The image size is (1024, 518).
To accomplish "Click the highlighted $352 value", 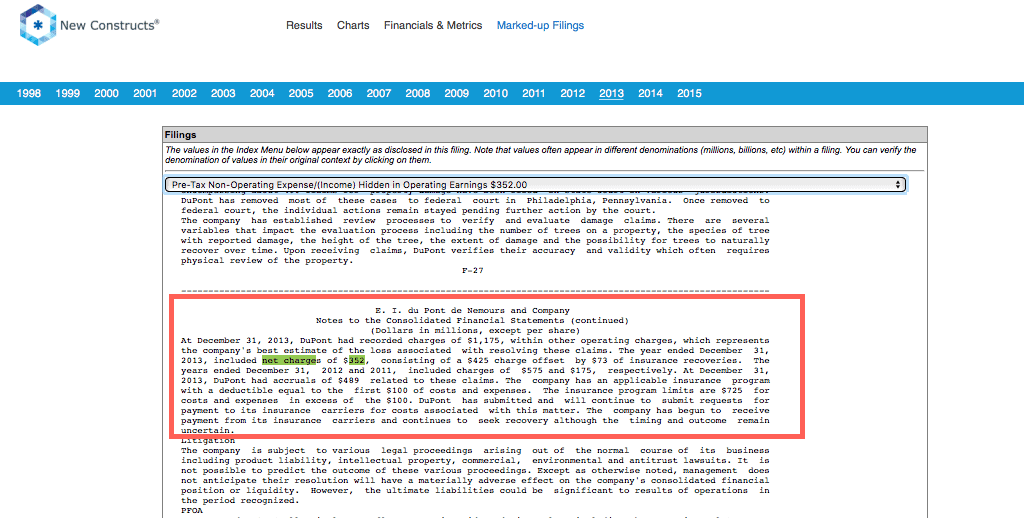I will coord(357,361).
